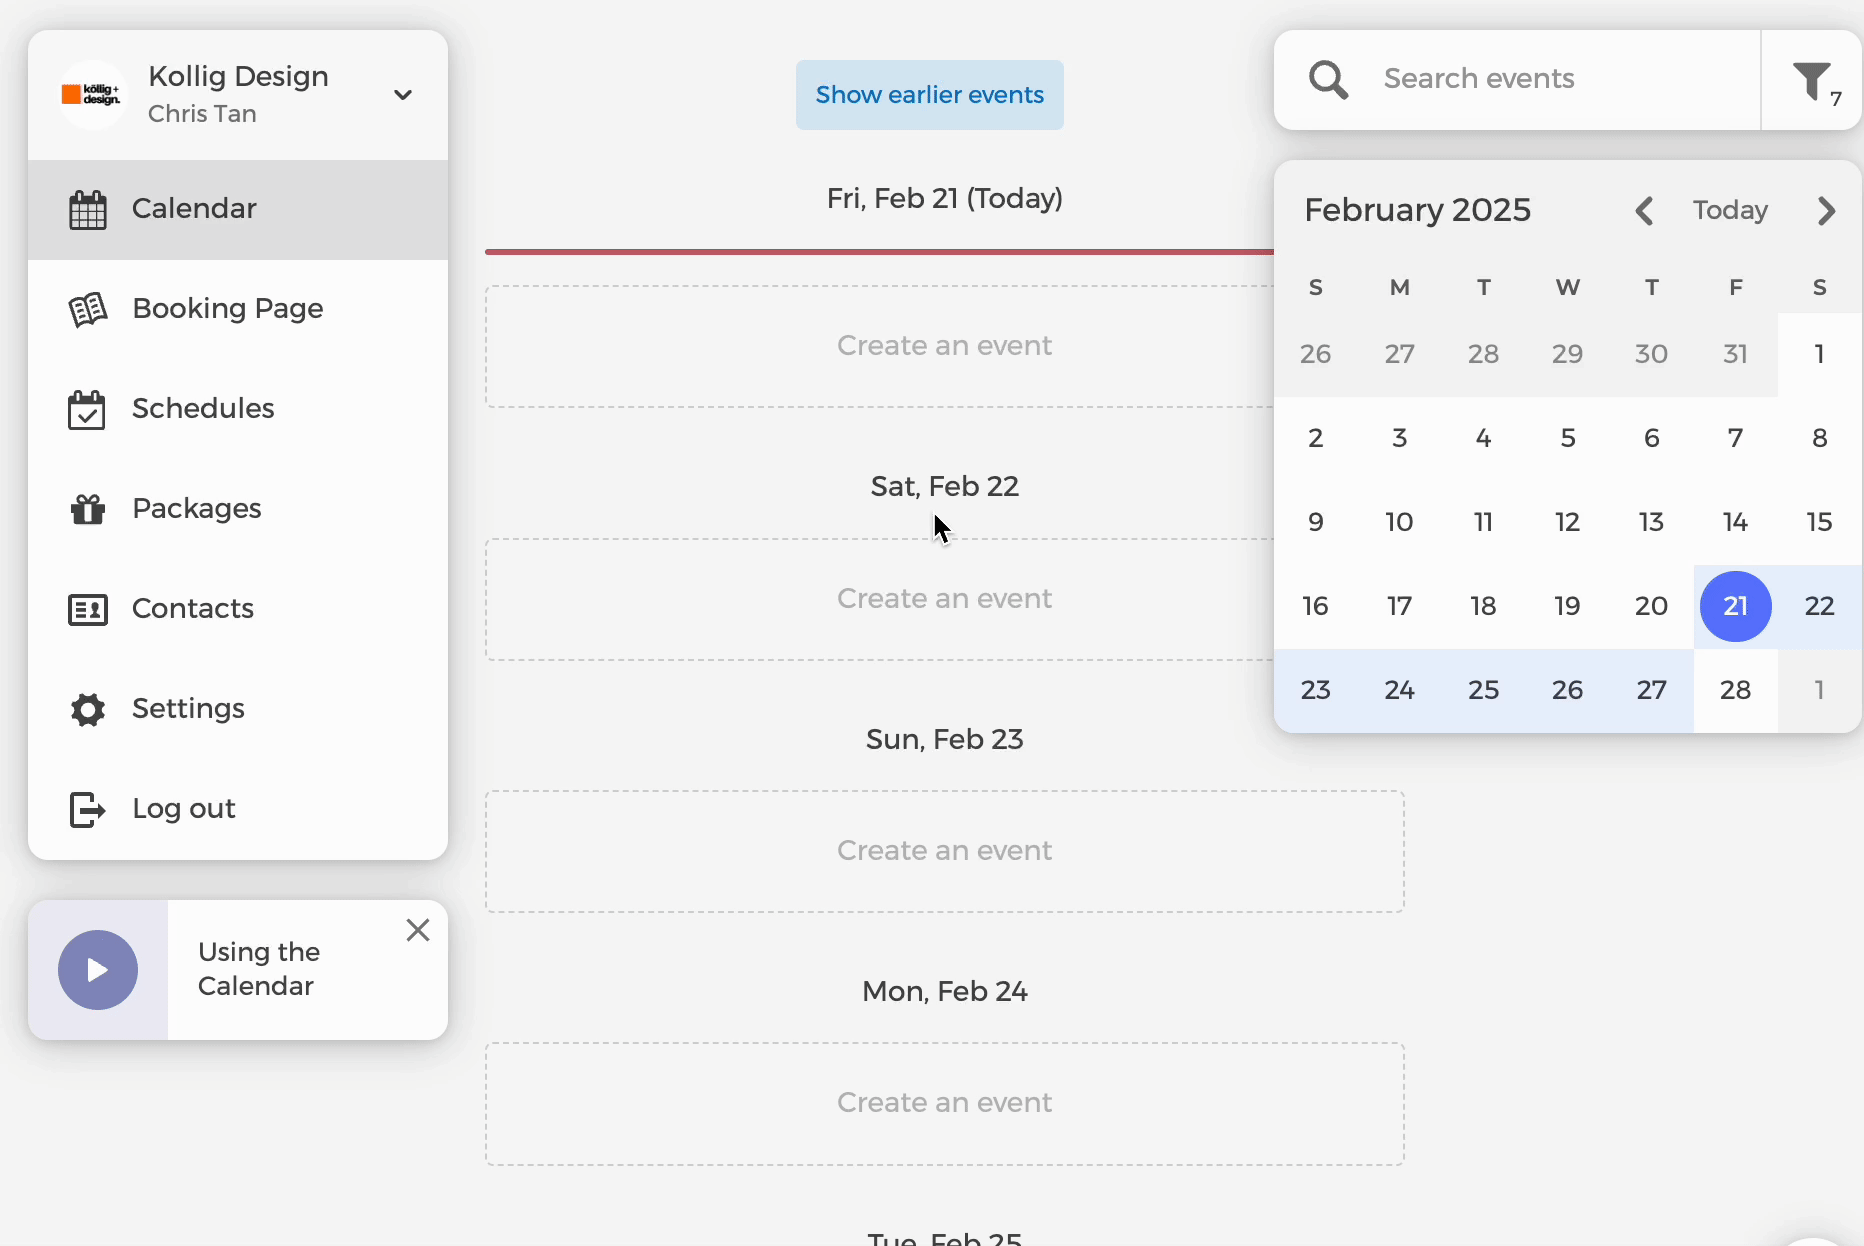
Task: Click the Settings gear icon
Action: point(87,709)
